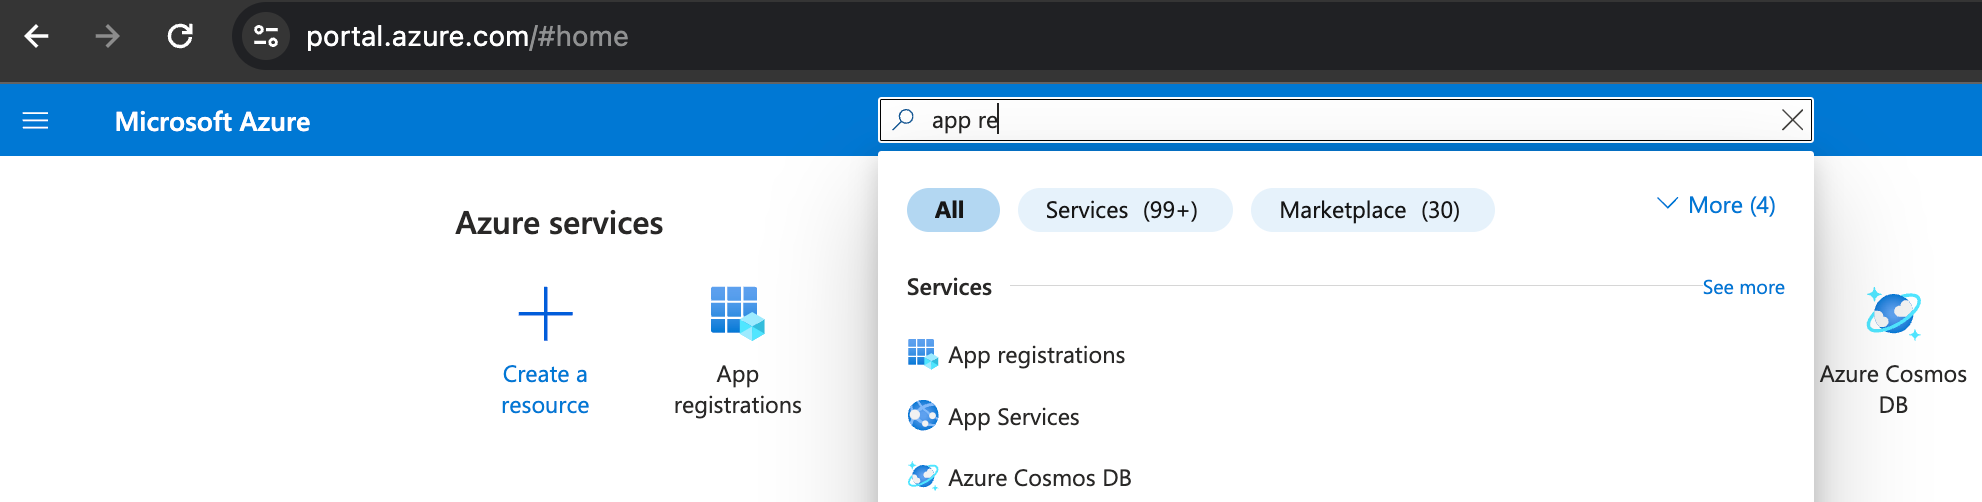Viewport: 1982px width, 502px height.
Task: Click the portal.azure.com address bar URL
Action: (467, 37)
